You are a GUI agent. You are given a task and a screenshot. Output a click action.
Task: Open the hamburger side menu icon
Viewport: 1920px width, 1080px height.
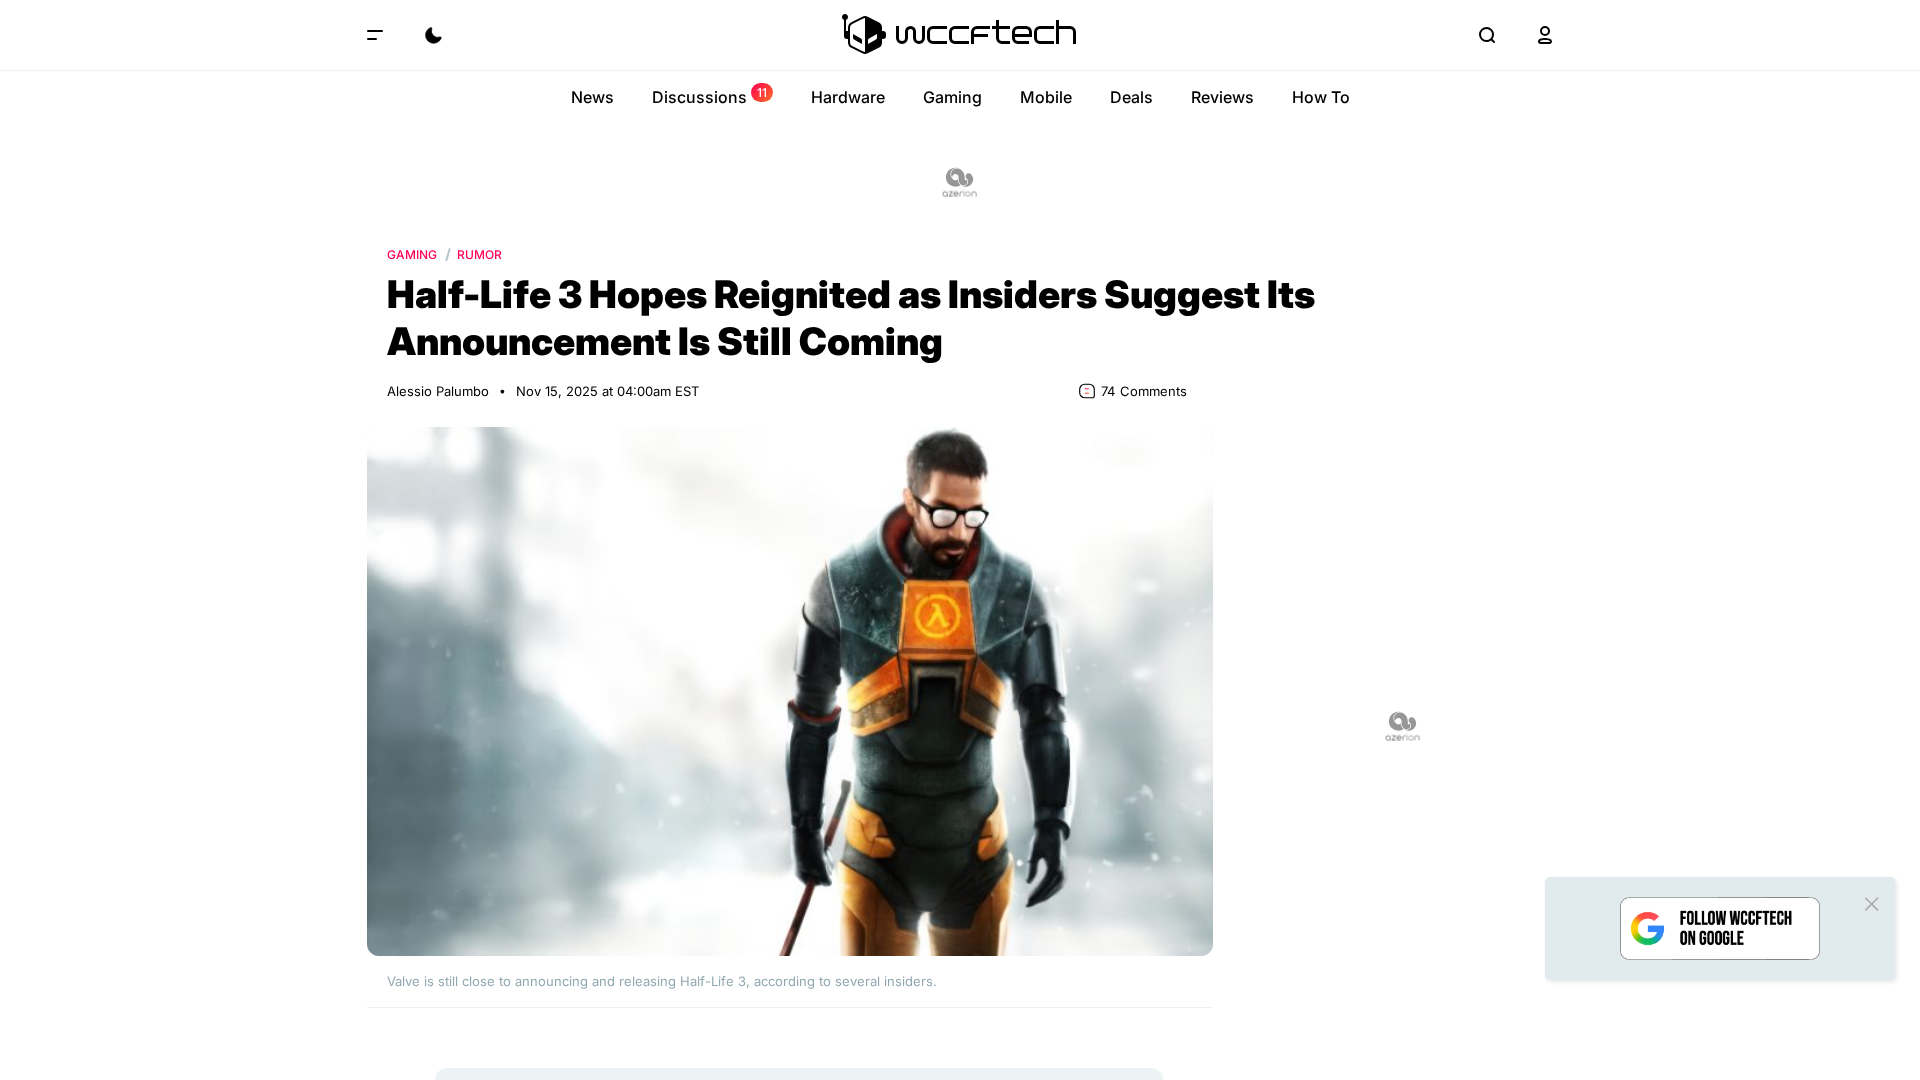375,35
